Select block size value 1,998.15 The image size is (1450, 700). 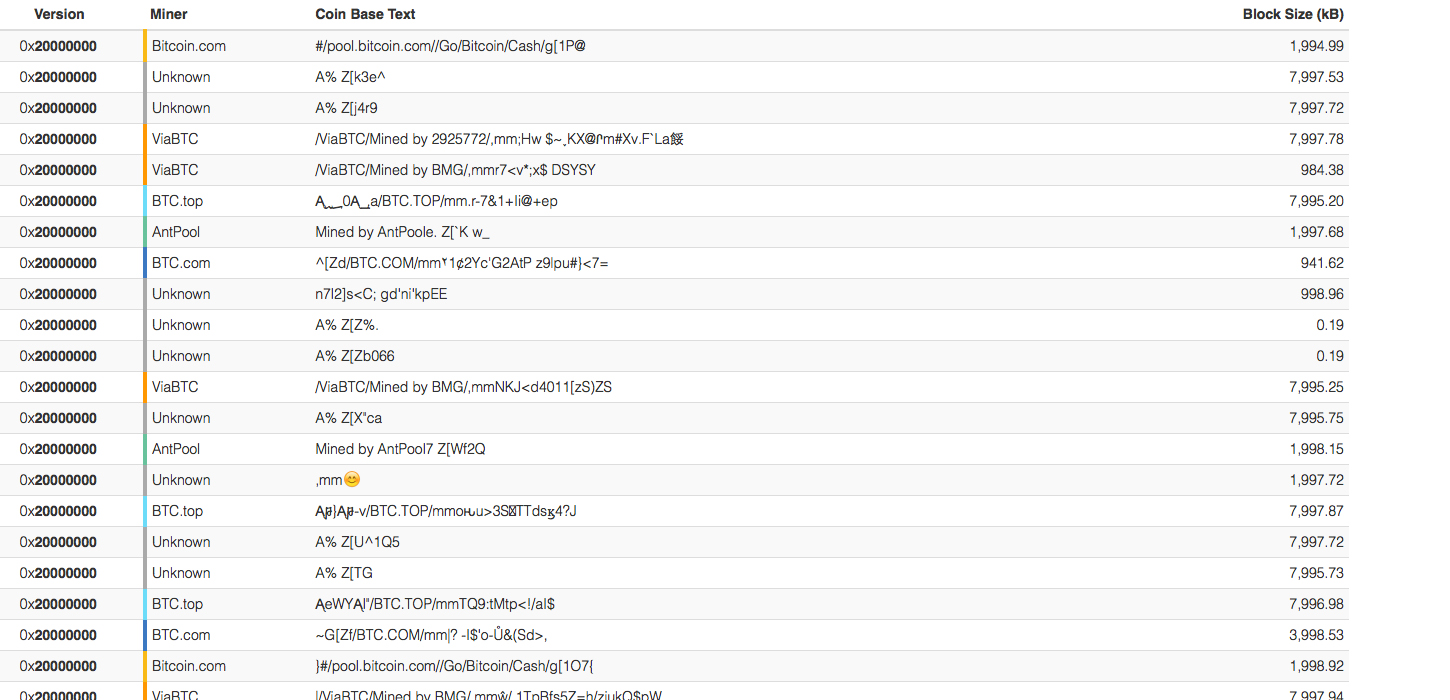[1316, 449]
